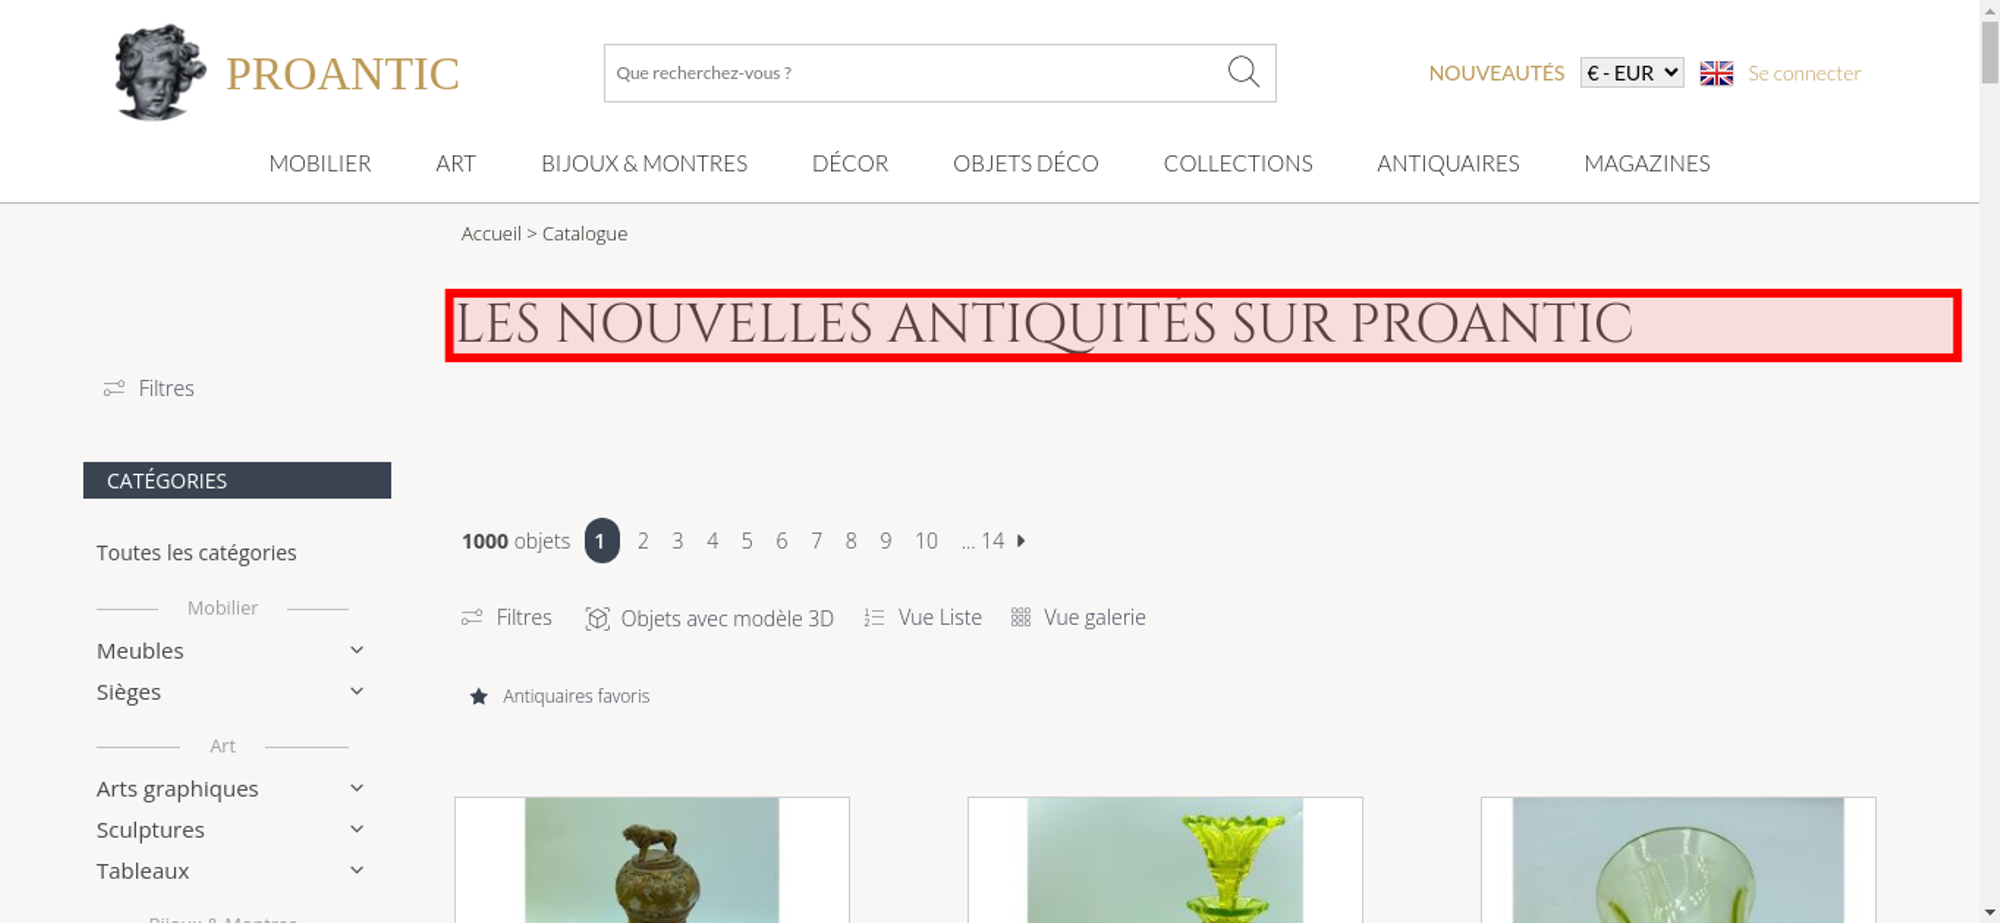This screenshot has width=2000, height=923.
Task: Go to results page 5
Action: pos(747,541)
